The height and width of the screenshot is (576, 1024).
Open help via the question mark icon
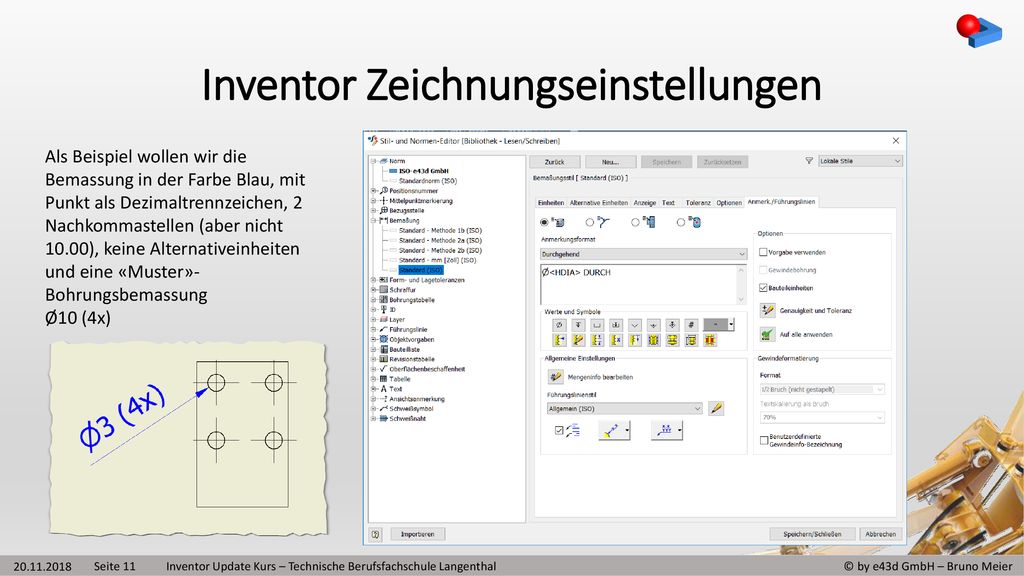coord(376,534)
